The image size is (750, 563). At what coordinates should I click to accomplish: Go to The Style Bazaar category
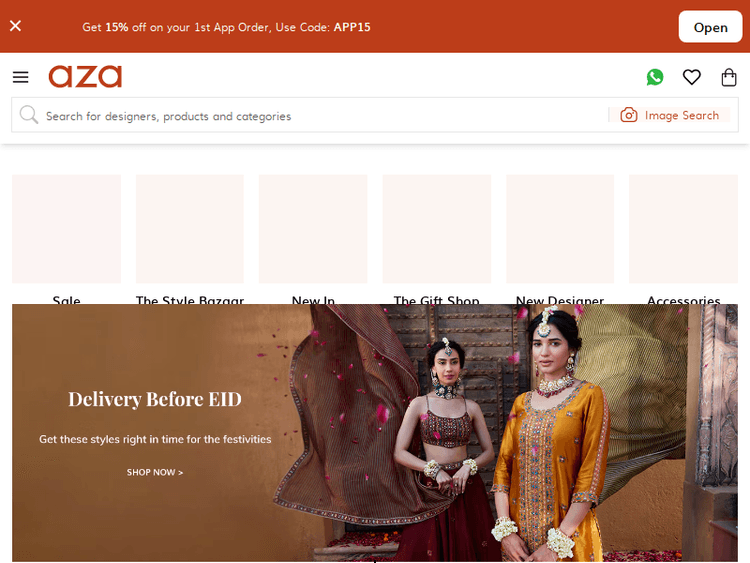coord(190,230)
